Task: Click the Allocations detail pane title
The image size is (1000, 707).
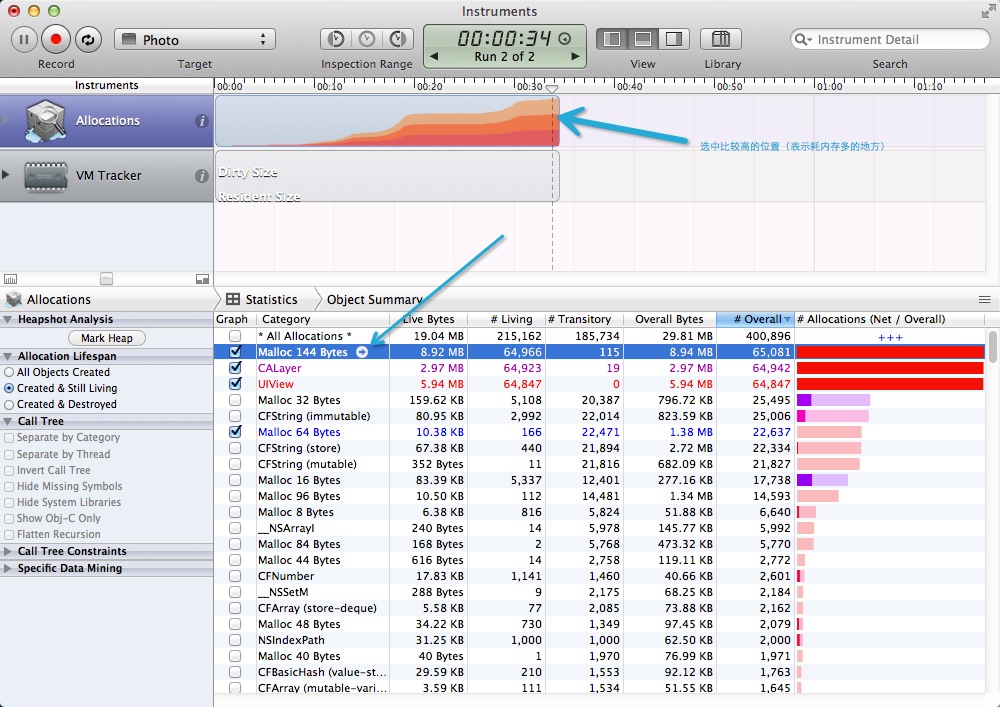Action: click(x=59, y=300)
